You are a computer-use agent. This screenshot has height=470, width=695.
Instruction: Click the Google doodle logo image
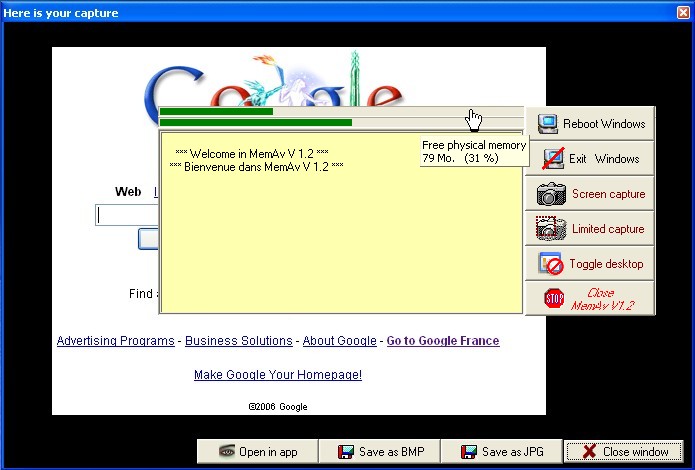pyautogui.click(x=273, y=80)
